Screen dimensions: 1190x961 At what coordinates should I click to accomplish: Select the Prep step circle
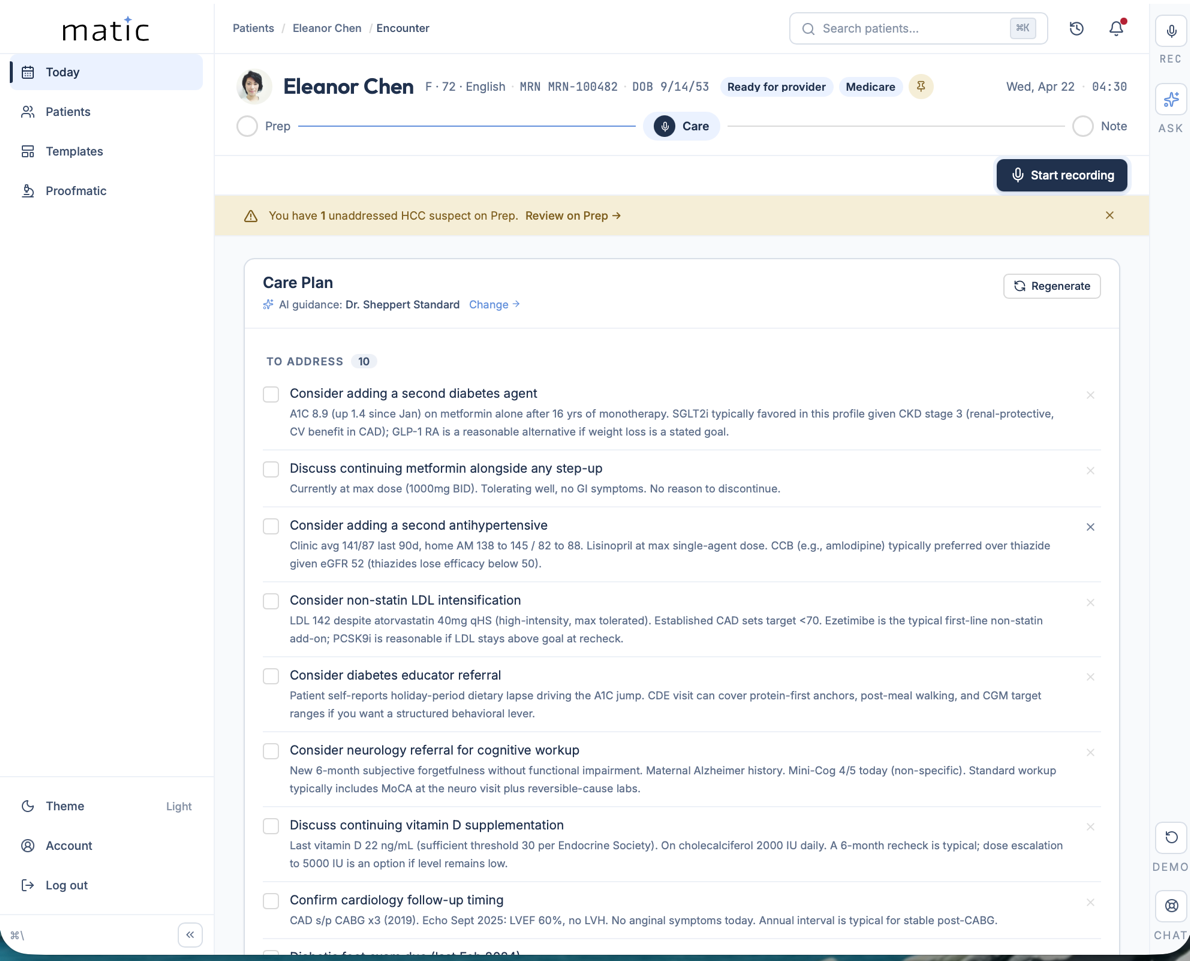tap(247, 126)
